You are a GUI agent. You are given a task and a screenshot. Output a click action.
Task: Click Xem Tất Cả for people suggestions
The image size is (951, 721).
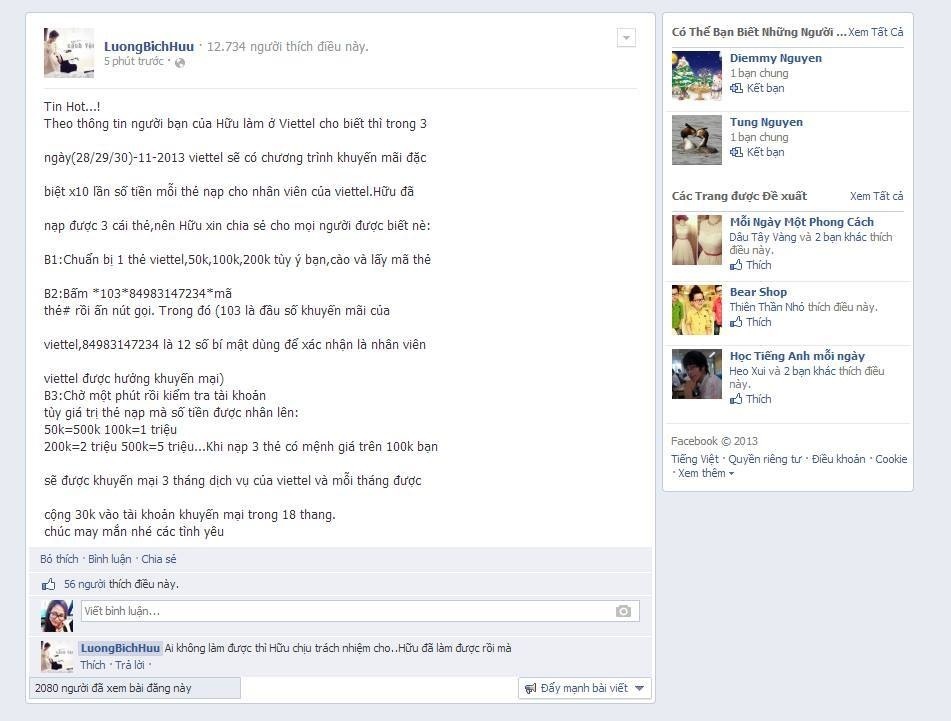876,32
